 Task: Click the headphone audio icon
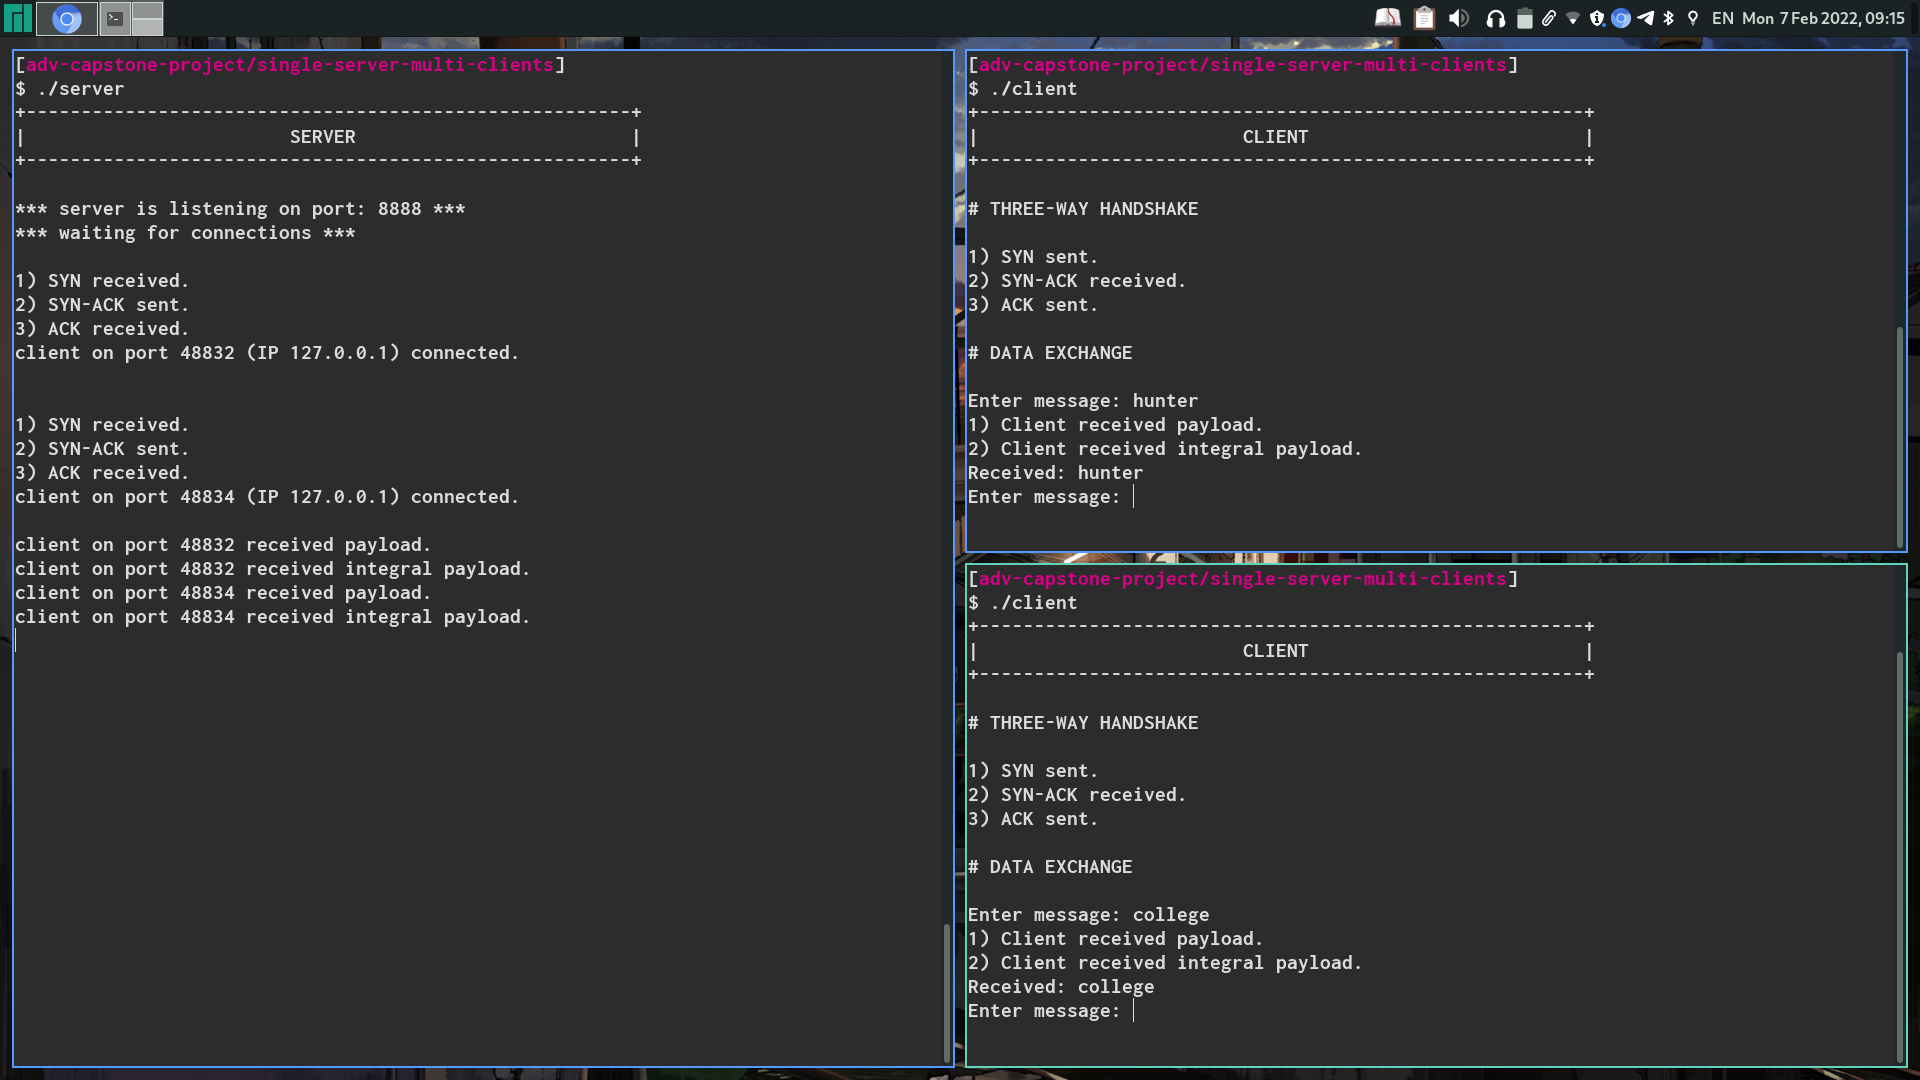(x=1495, y=18)
